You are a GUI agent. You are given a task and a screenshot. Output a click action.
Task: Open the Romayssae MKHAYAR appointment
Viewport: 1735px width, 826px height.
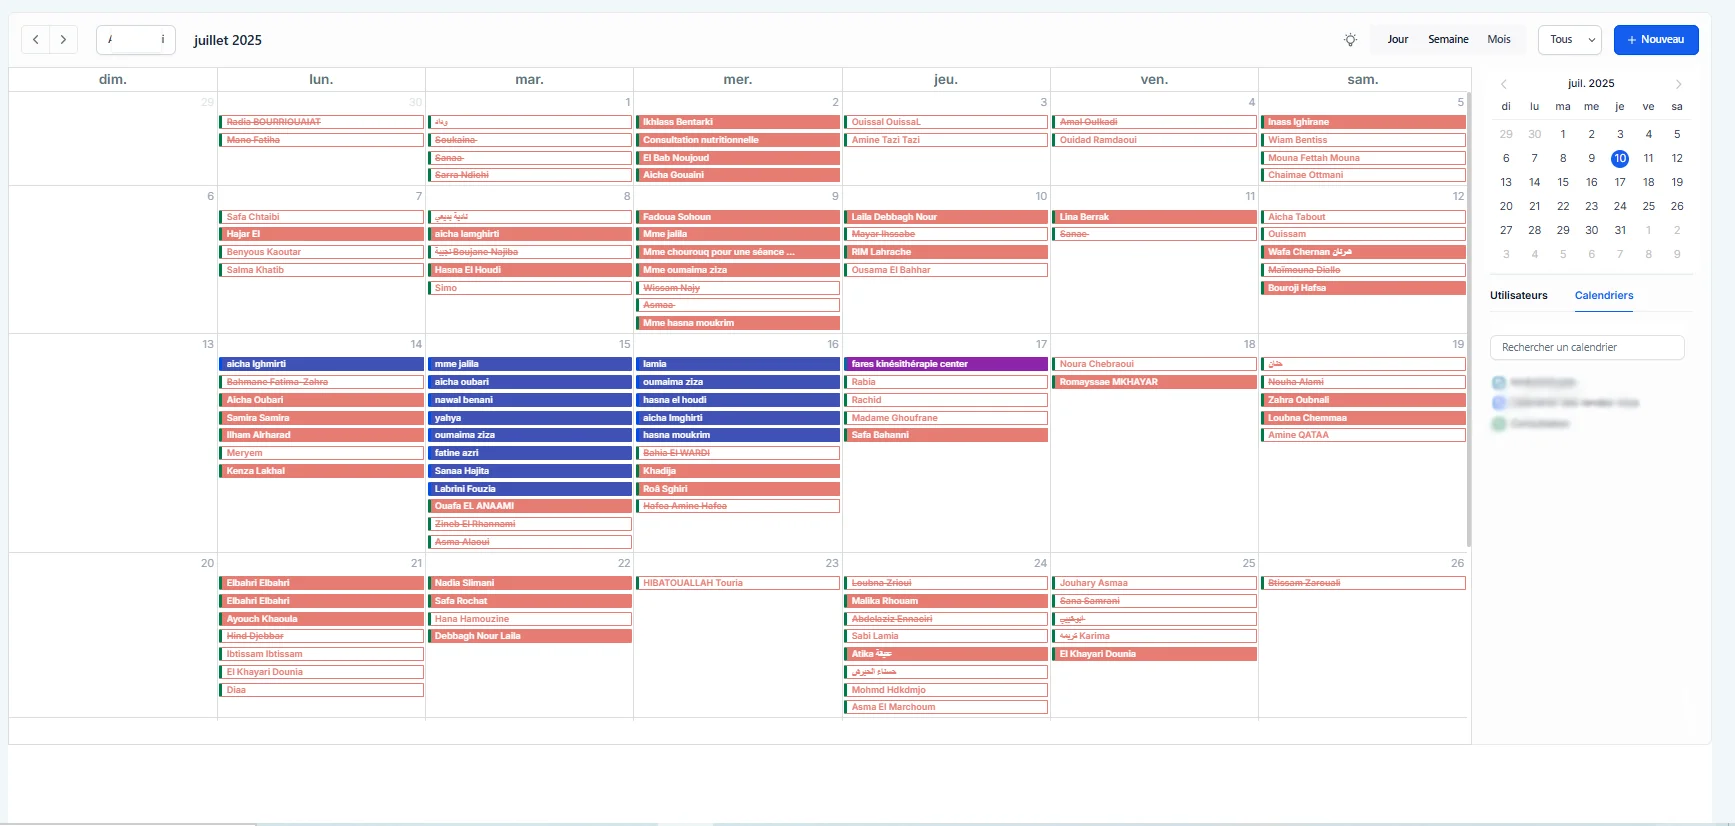click(1154, 382)
